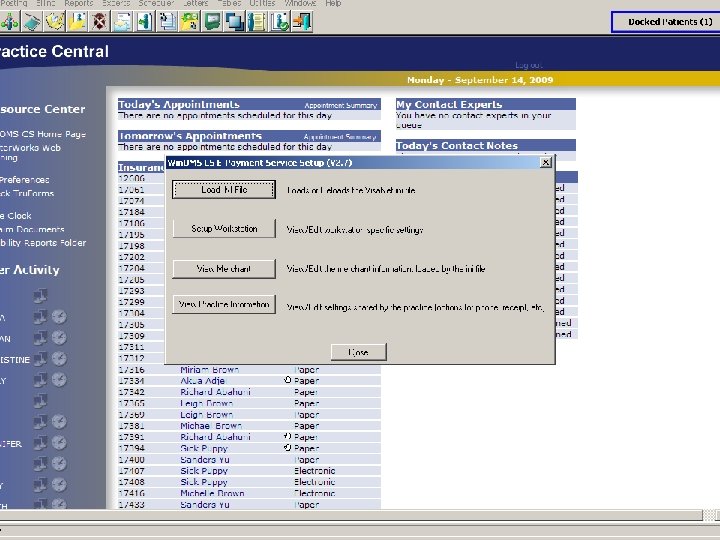Click insurance entry number 17433
Viewport: 720px width, 540px height.
tap(131, 504)
